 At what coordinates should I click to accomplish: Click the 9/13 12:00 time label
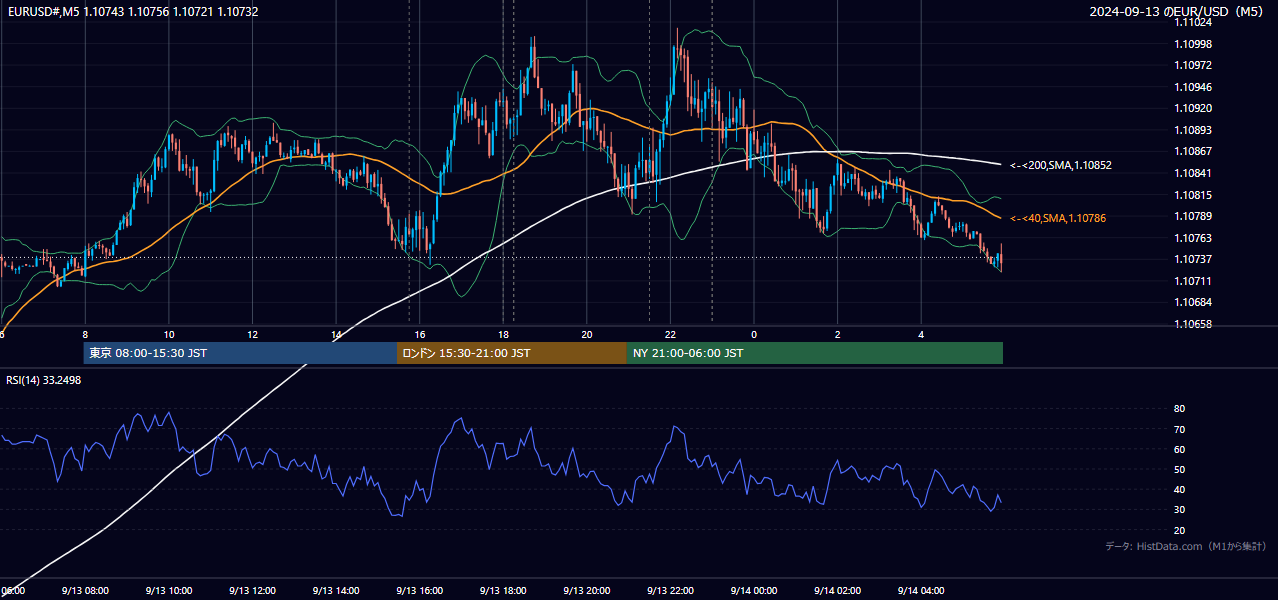[x=252, y=591]
